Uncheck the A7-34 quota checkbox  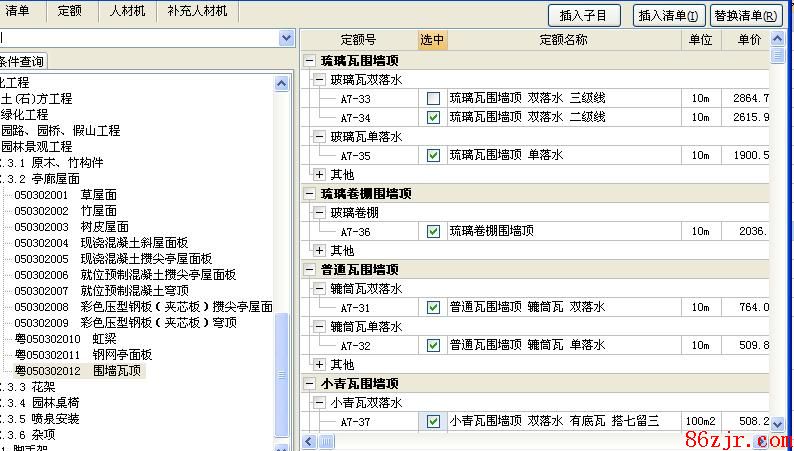[x=433, y=117]
